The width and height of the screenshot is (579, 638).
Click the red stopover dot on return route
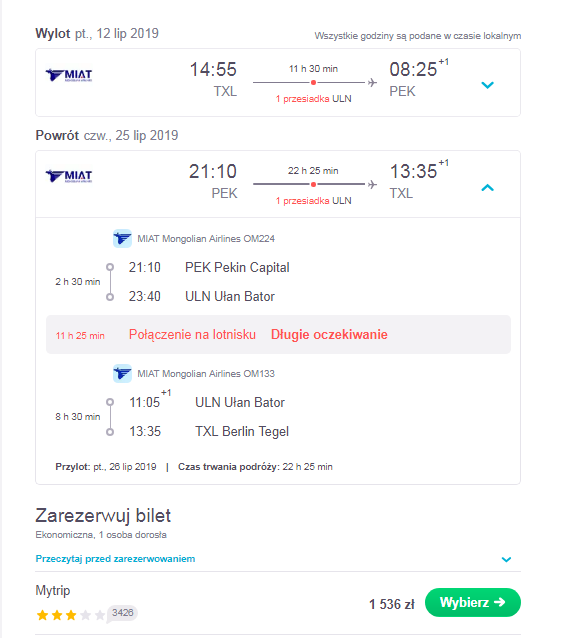pyautogui.click(x=313, y=184)
